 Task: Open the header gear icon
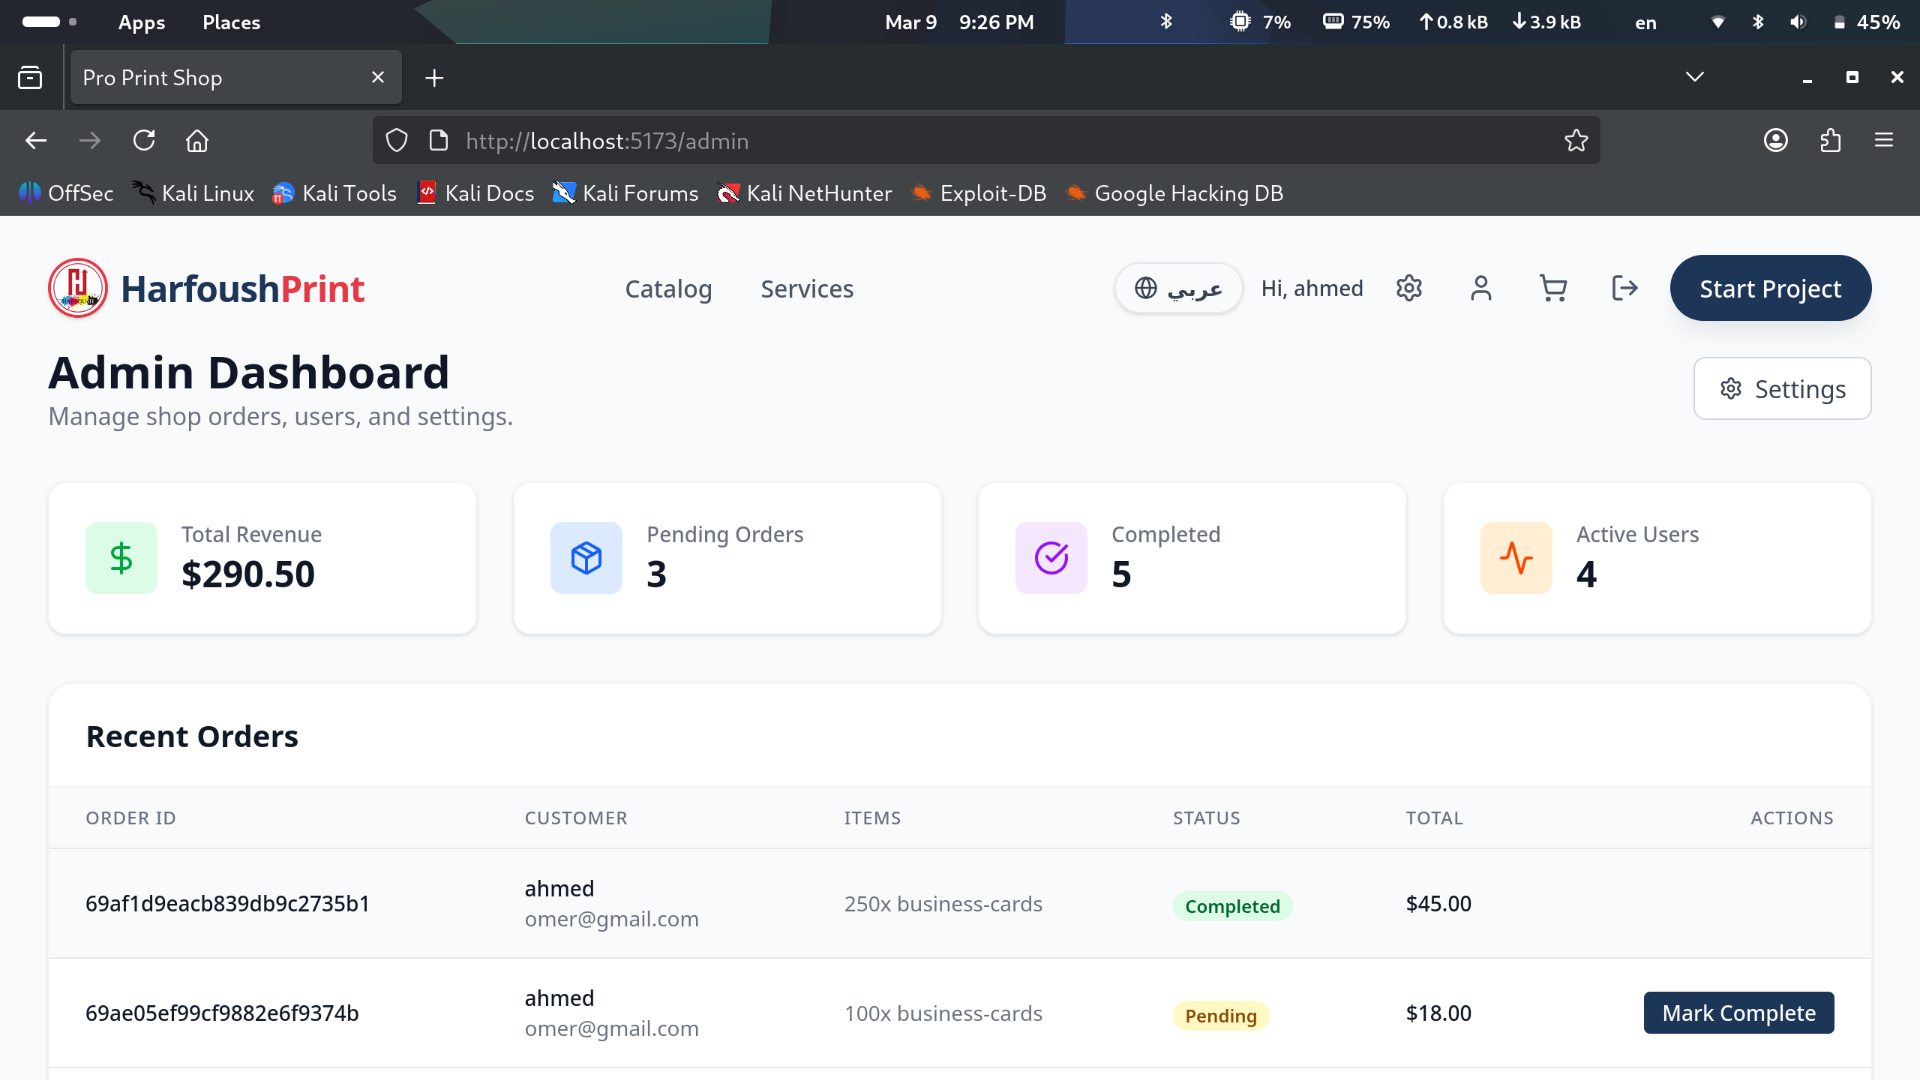click(1409, 289)
